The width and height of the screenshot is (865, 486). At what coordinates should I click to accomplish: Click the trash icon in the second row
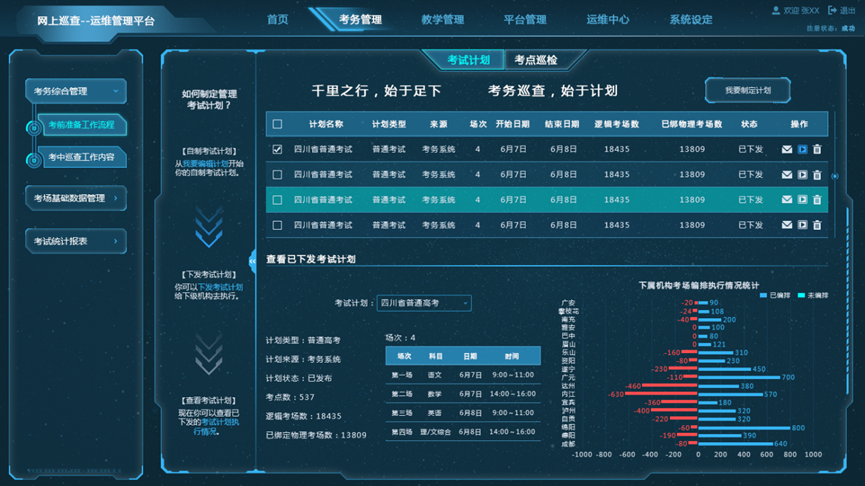coord(817,175)
